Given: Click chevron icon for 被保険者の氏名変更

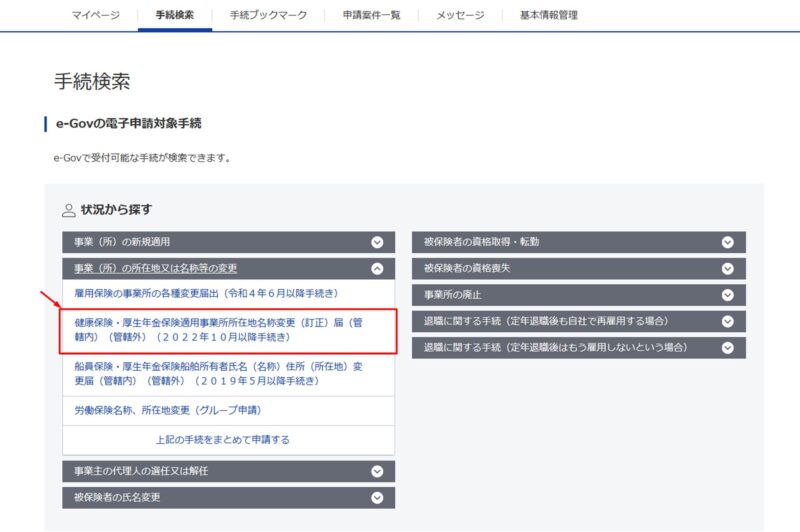Looking at the screenshot, I should click(x=377, y=497).
